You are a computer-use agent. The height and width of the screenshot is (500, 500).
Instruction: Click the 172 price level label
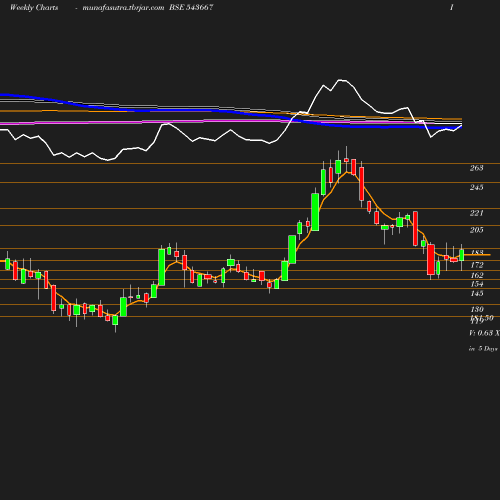pyautogui.click(x=476, y=265)
